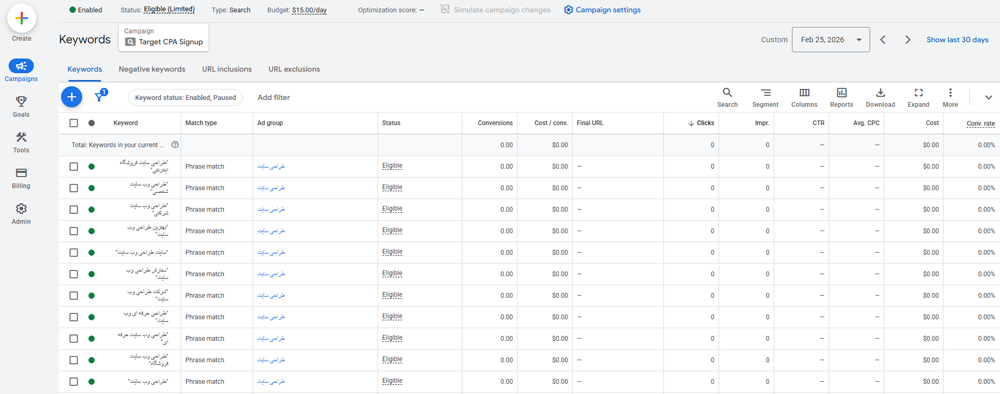Sort by Avg. CPC column header
The height and width of the screenshot is (394, 1000).
[x=866, y=123]
